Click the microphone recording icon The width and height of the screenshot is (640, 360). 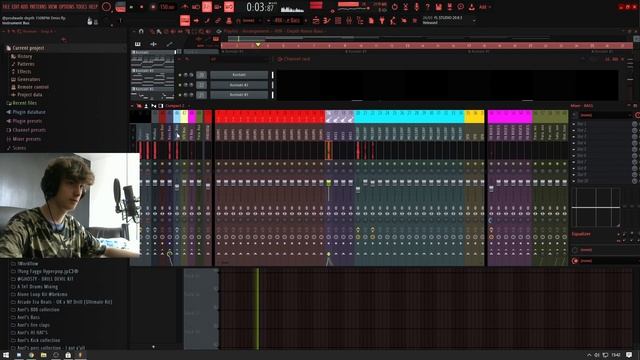[x=416, y=7]
